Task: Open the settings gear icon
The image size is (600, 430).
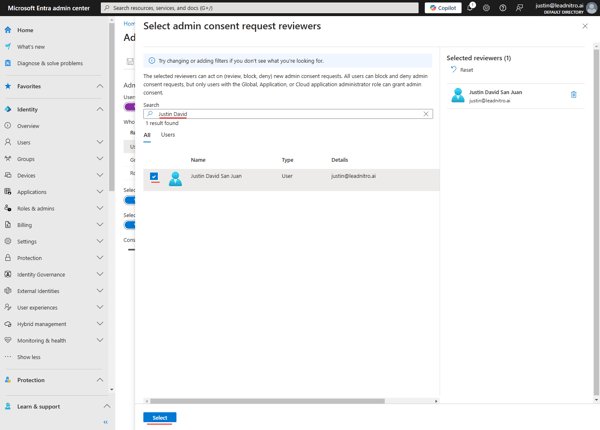Action: 487,8
